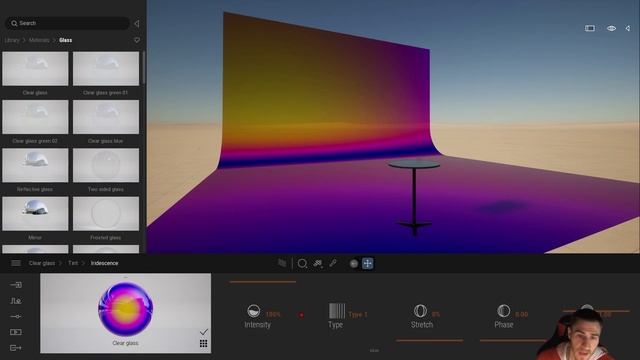The width and height of the screenshot is (640, 360).
Task: Click the table object in the viewport
Action: pyautogui.click(x=414, y=198)
